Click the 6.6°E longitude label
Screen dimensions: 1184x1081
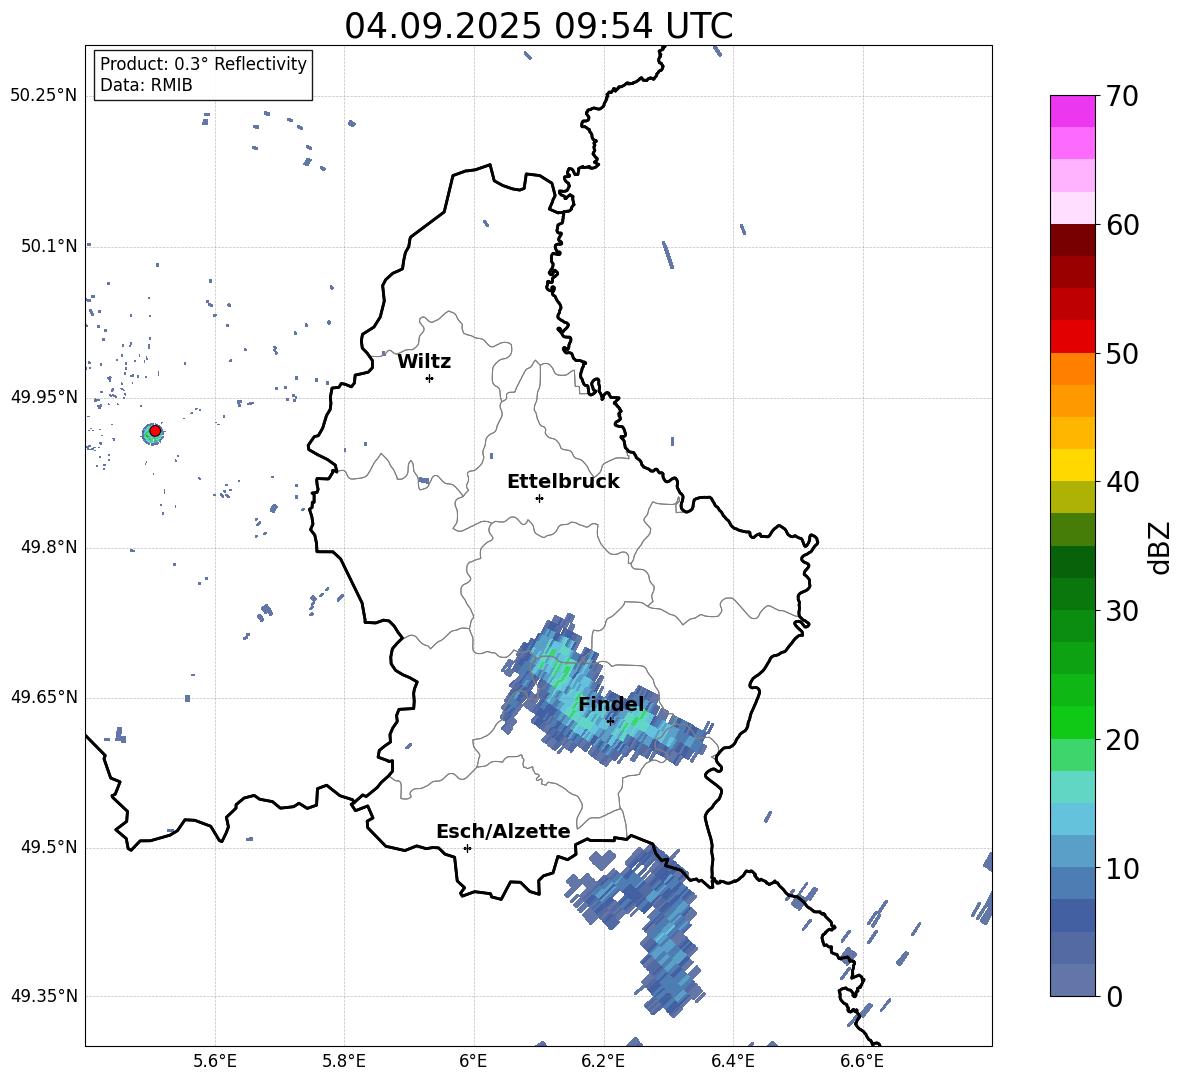862,1061
